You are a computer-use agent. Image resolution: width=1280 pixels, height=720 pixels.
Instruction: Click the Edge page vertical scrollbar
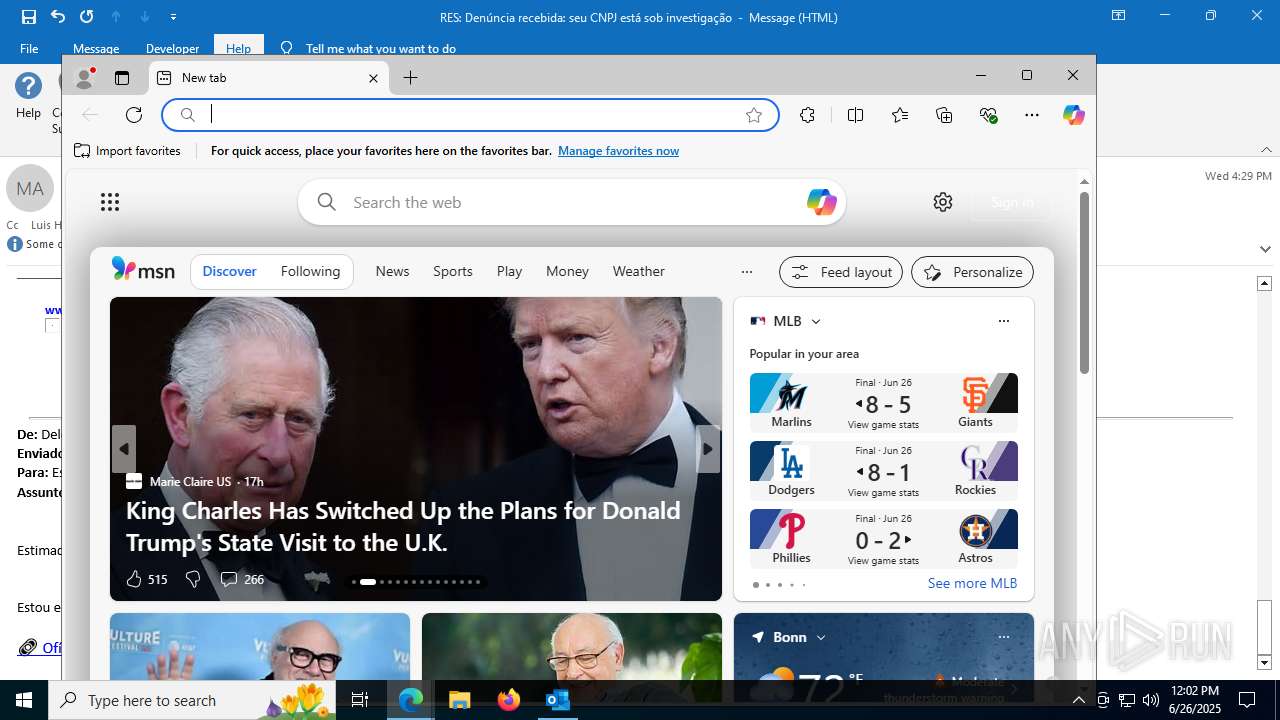click(1084, 283)
